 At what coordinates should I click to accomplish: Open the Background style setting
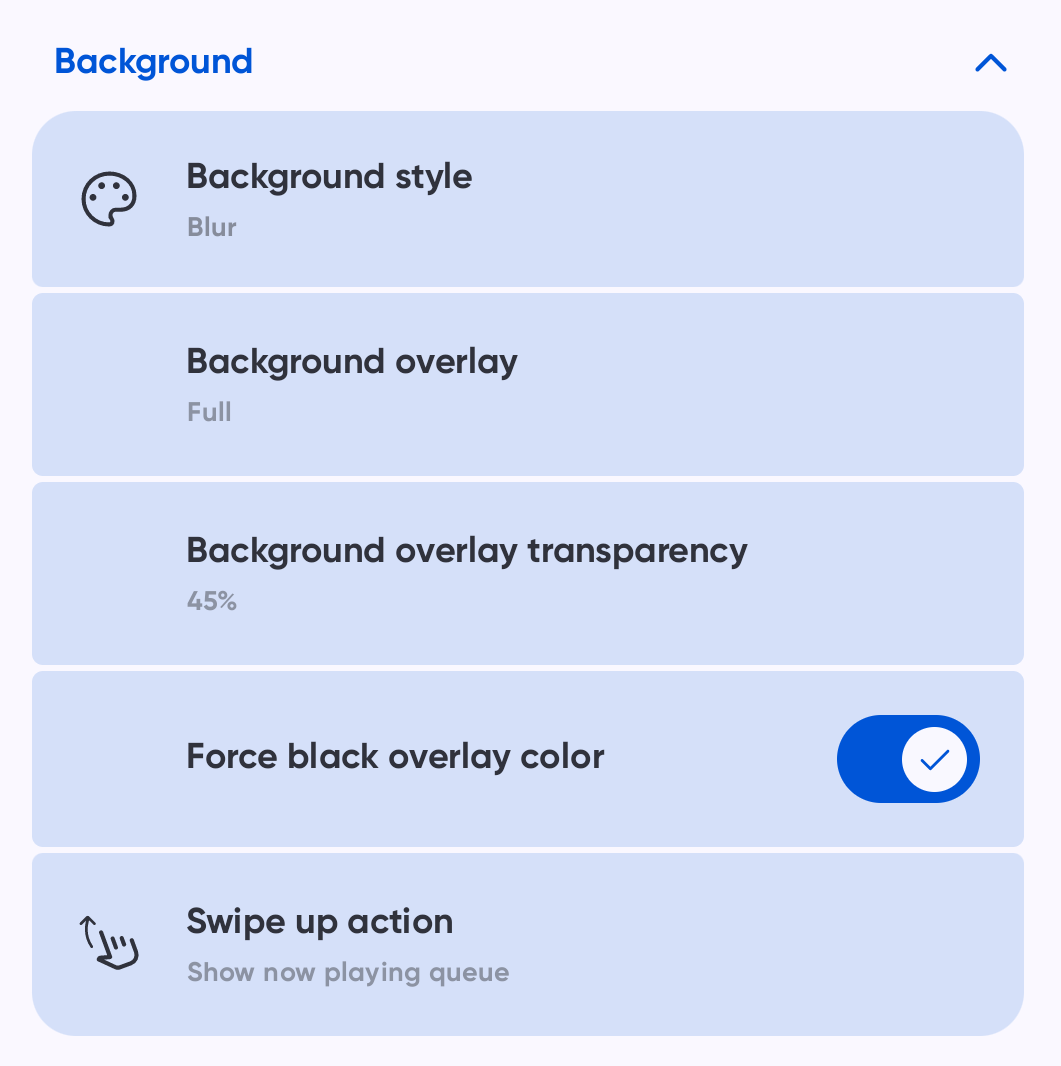coord(329,177)
